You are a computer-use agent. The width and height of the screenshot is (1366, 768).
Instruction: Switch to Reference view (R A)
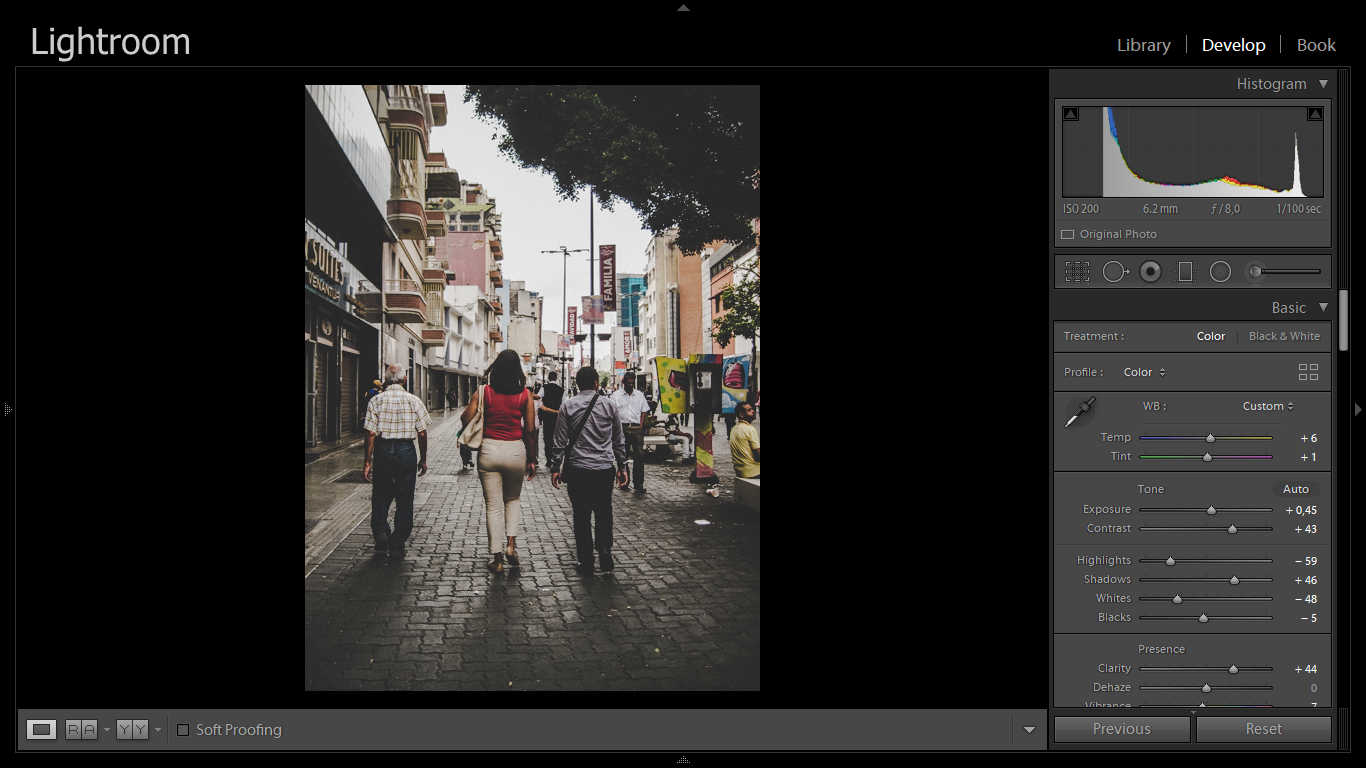(x=81, y=730)
